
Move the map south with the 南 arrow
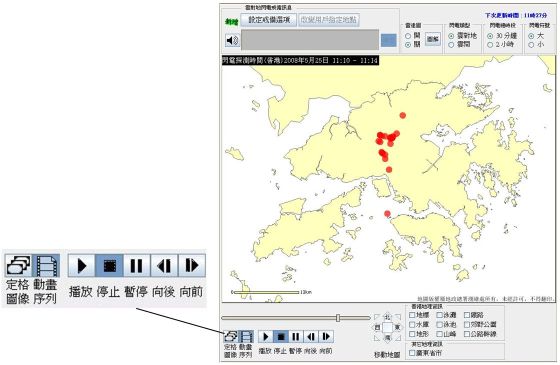(x=387, y=338)
